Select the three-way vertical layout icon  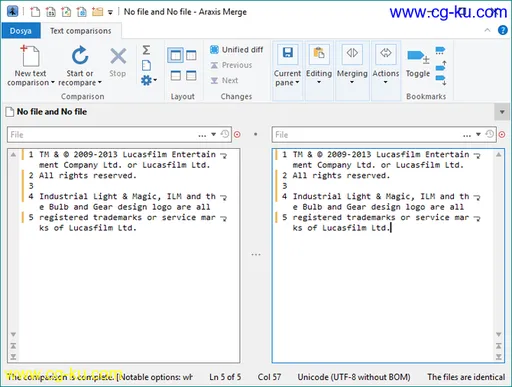coord(191,55)
